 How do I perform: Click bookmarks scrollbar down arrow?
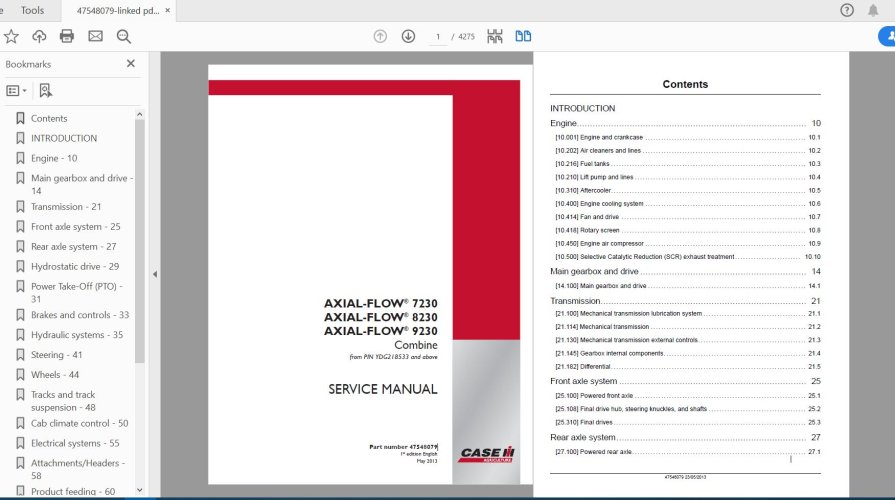(139, 490)
